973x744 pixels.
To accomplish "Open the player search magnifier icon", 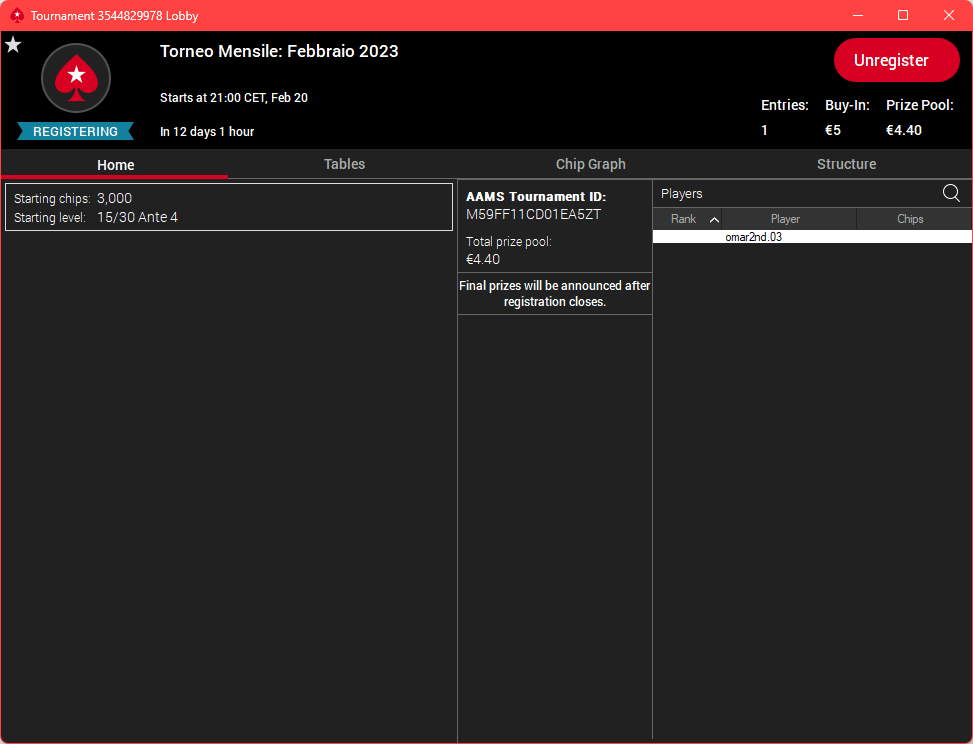I will coord(951,193).
